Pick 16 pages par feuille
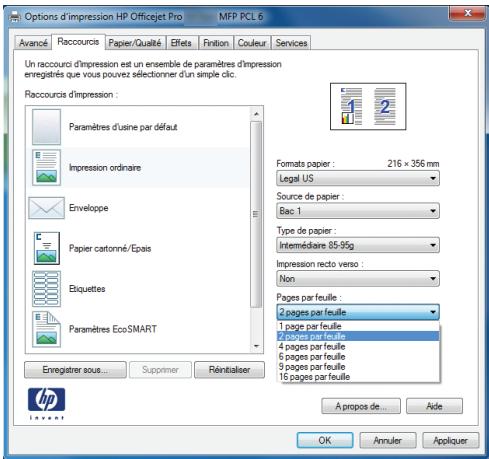 point(358,377)
